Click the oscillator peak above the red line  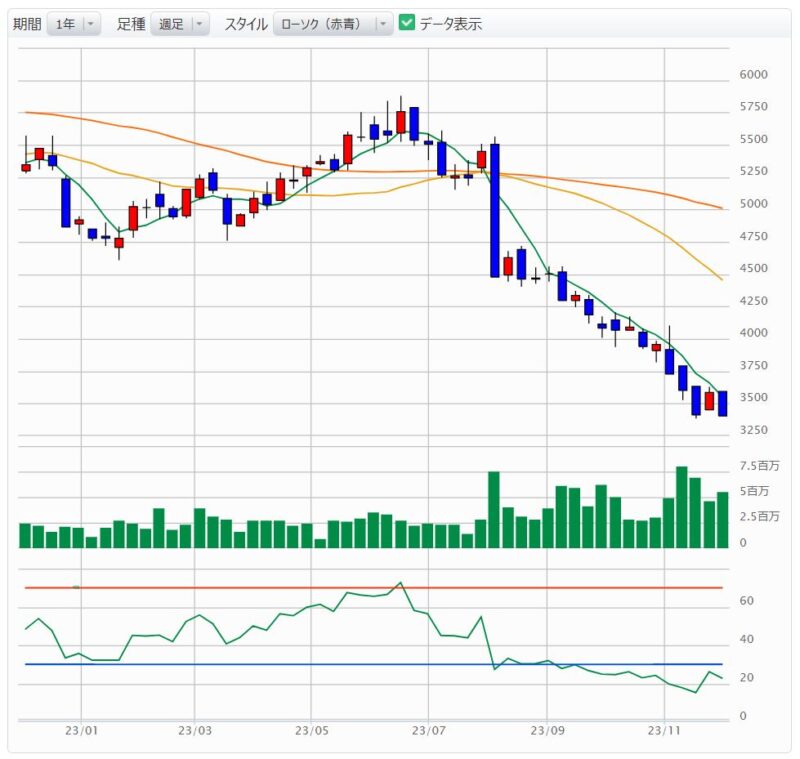(401, 583)
